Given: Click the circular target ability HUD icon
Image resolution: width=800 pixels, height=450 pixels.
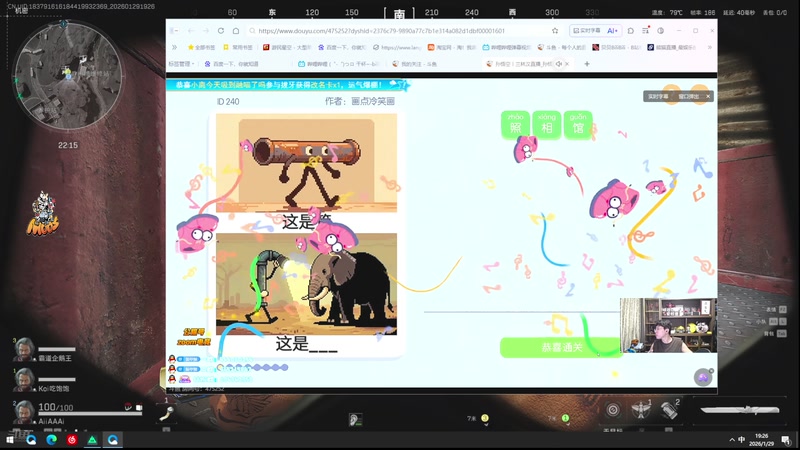Looking at the screenshot, I should click(x=613, y=410).
